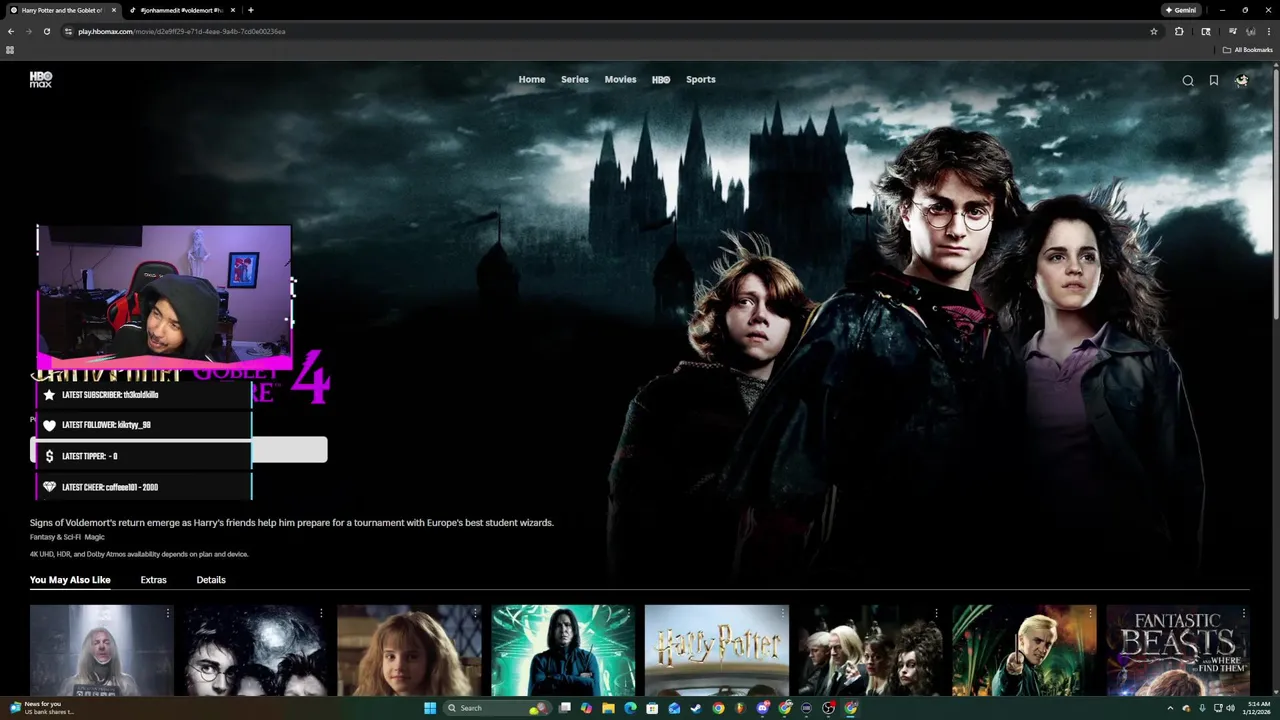The width and height of the screenshot is (1280, 720).
Task: Open a new browser tab
Action: (250, 10)
